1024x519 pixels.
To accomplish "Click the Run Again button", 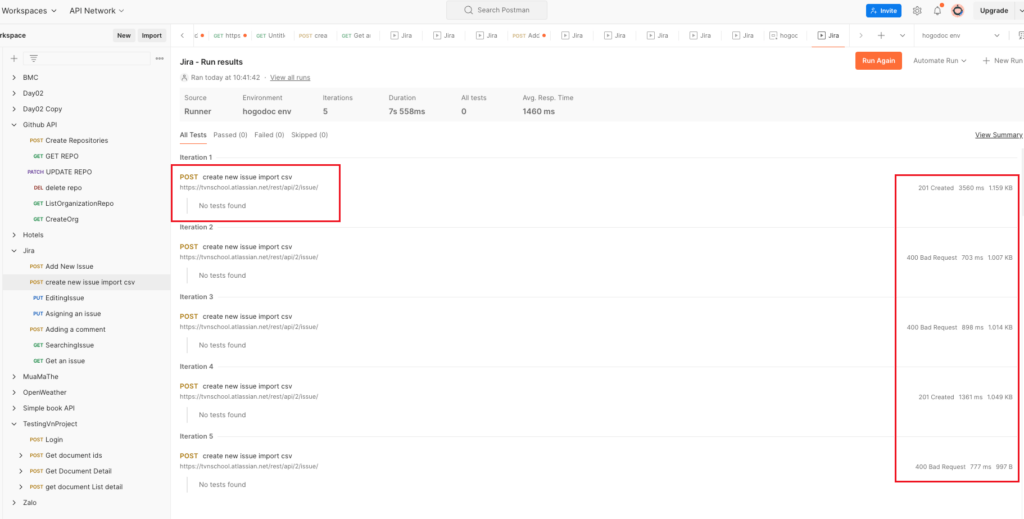I will coord(878,61).
